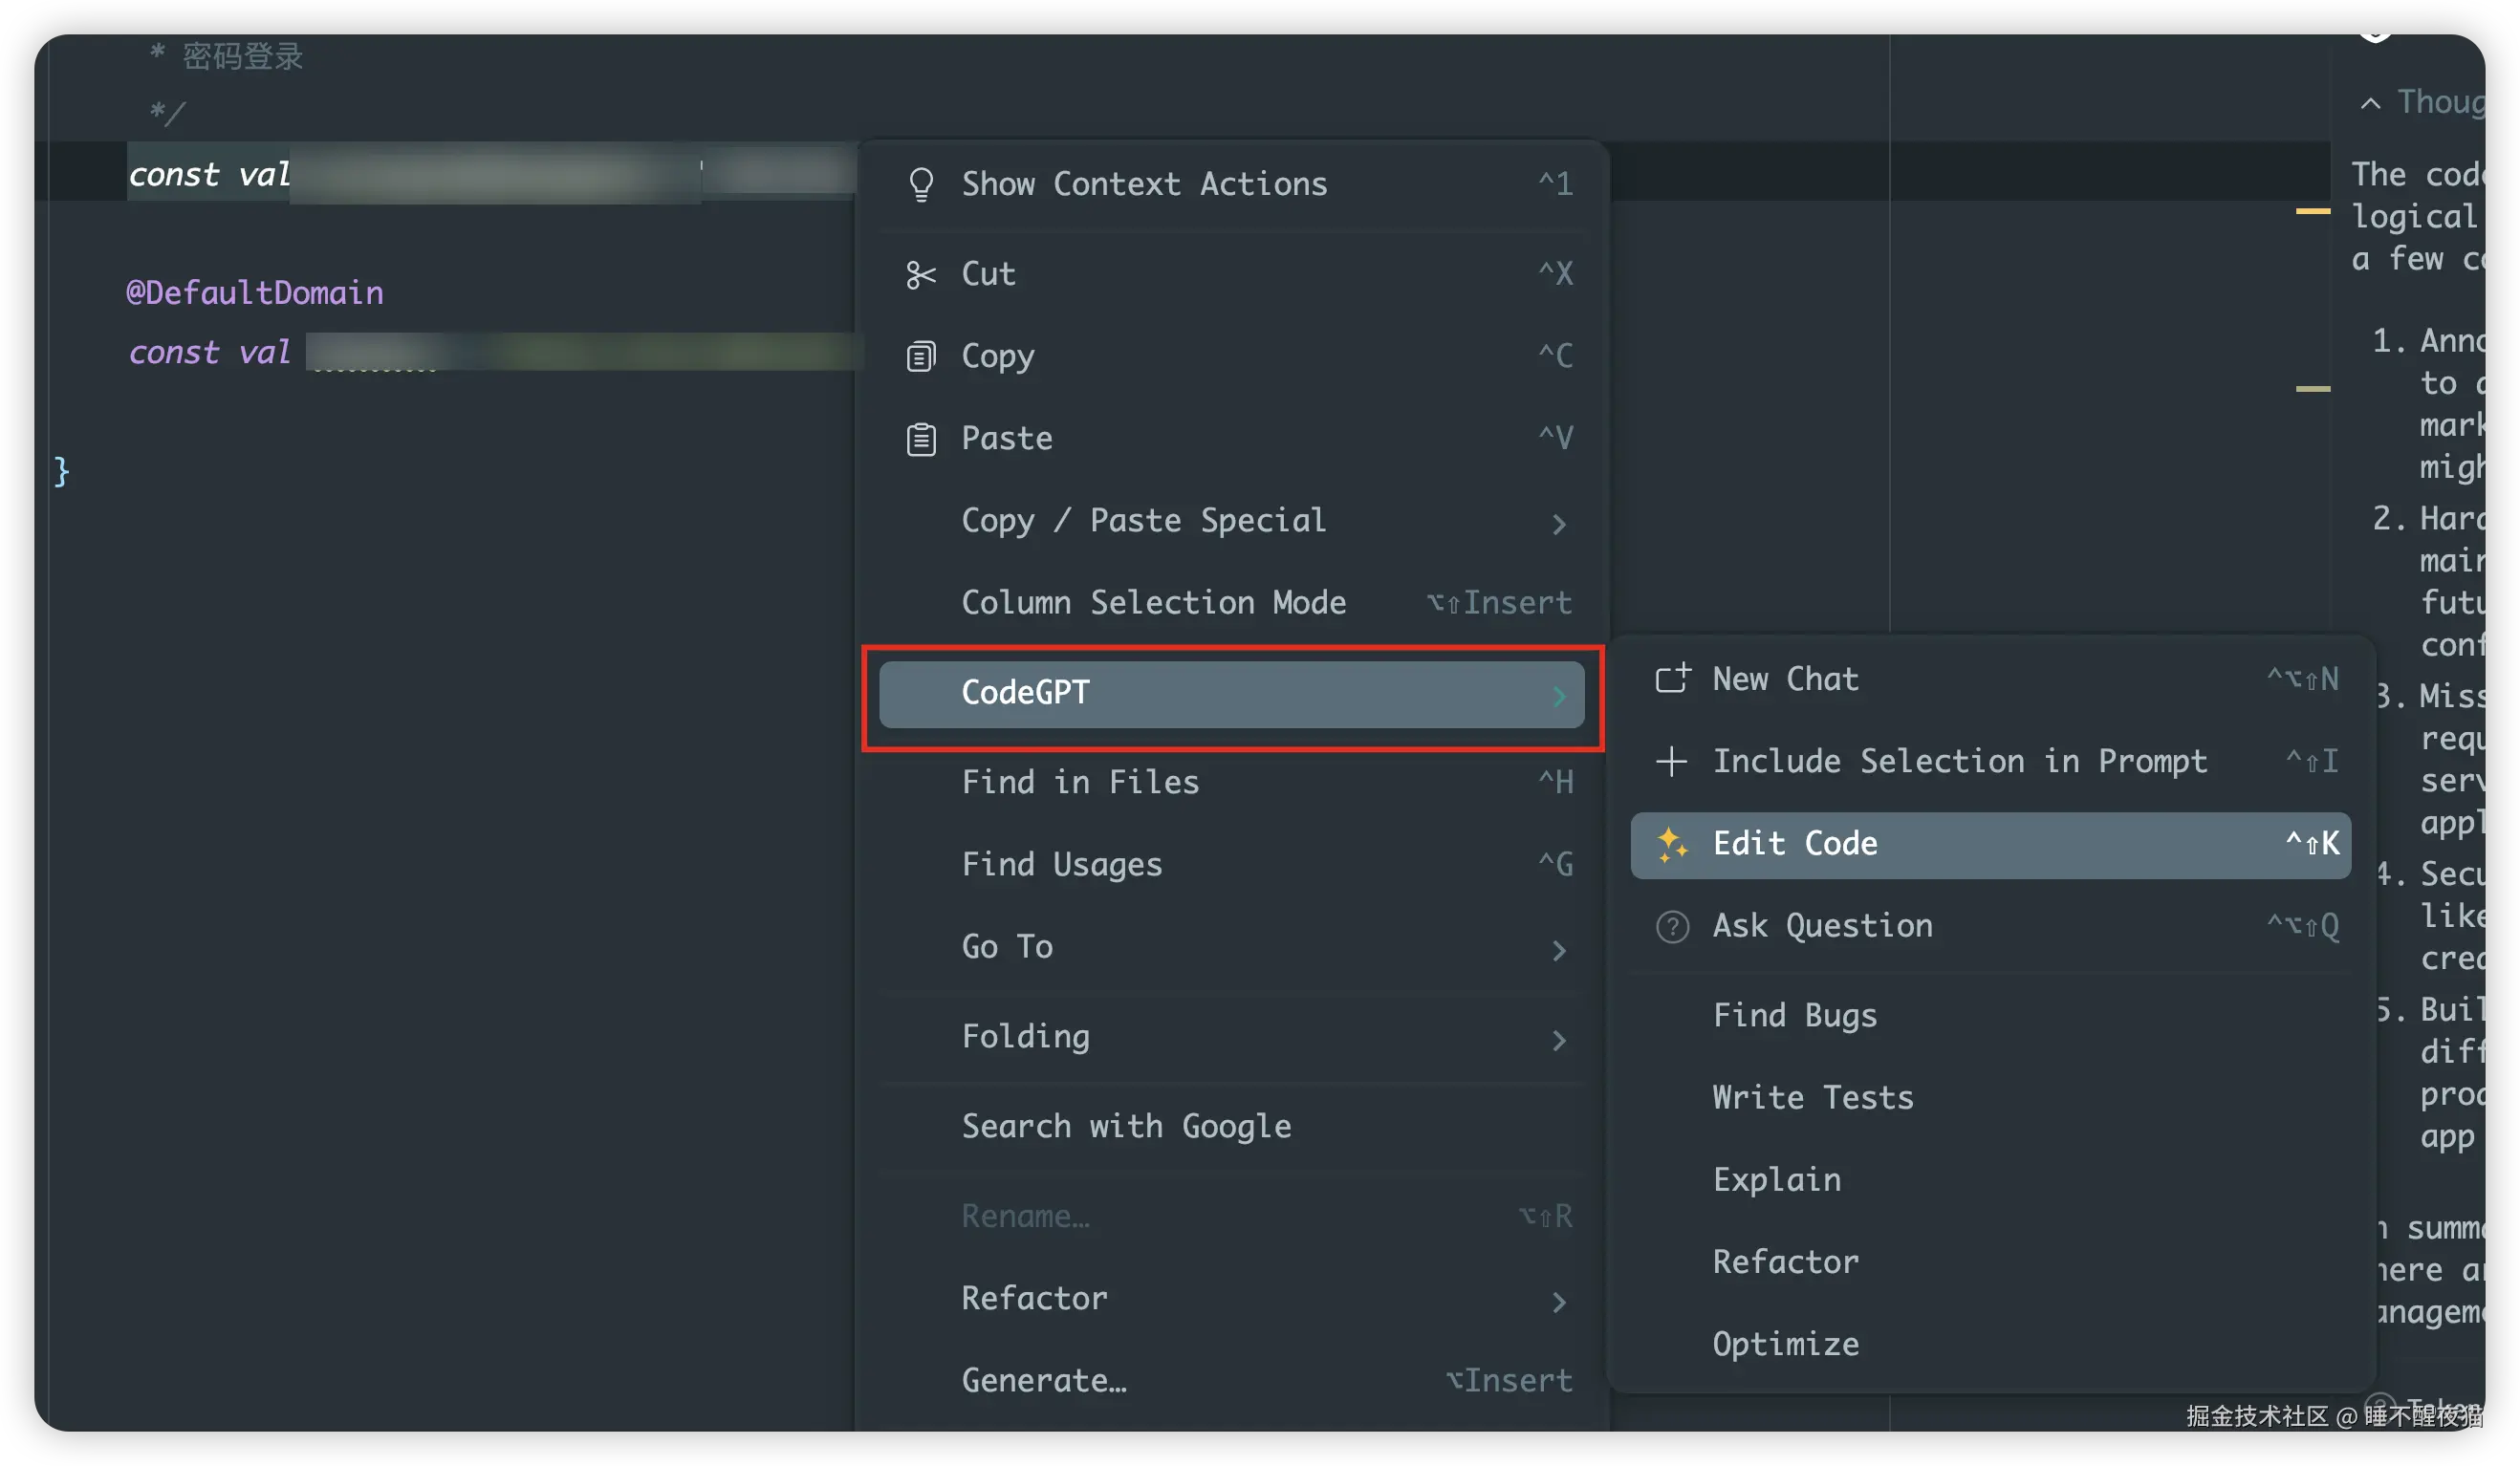Click the New Chat icon
Image resolution: width=2520 pixels, height=1466 pixels.
(x=1672, y=679)
